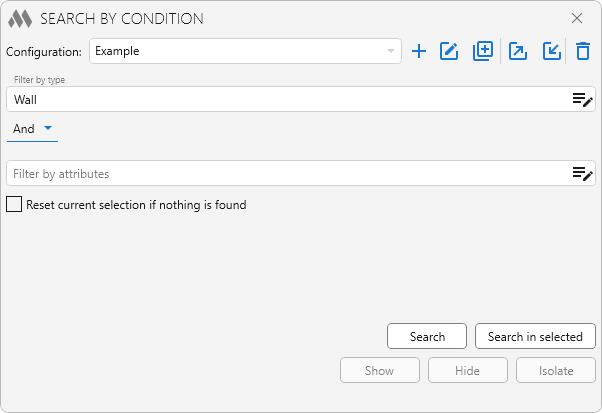The width and height of the screenshot is (602, 413).
Task: Click into the Filter by attributes field
Action: point(285,174)
